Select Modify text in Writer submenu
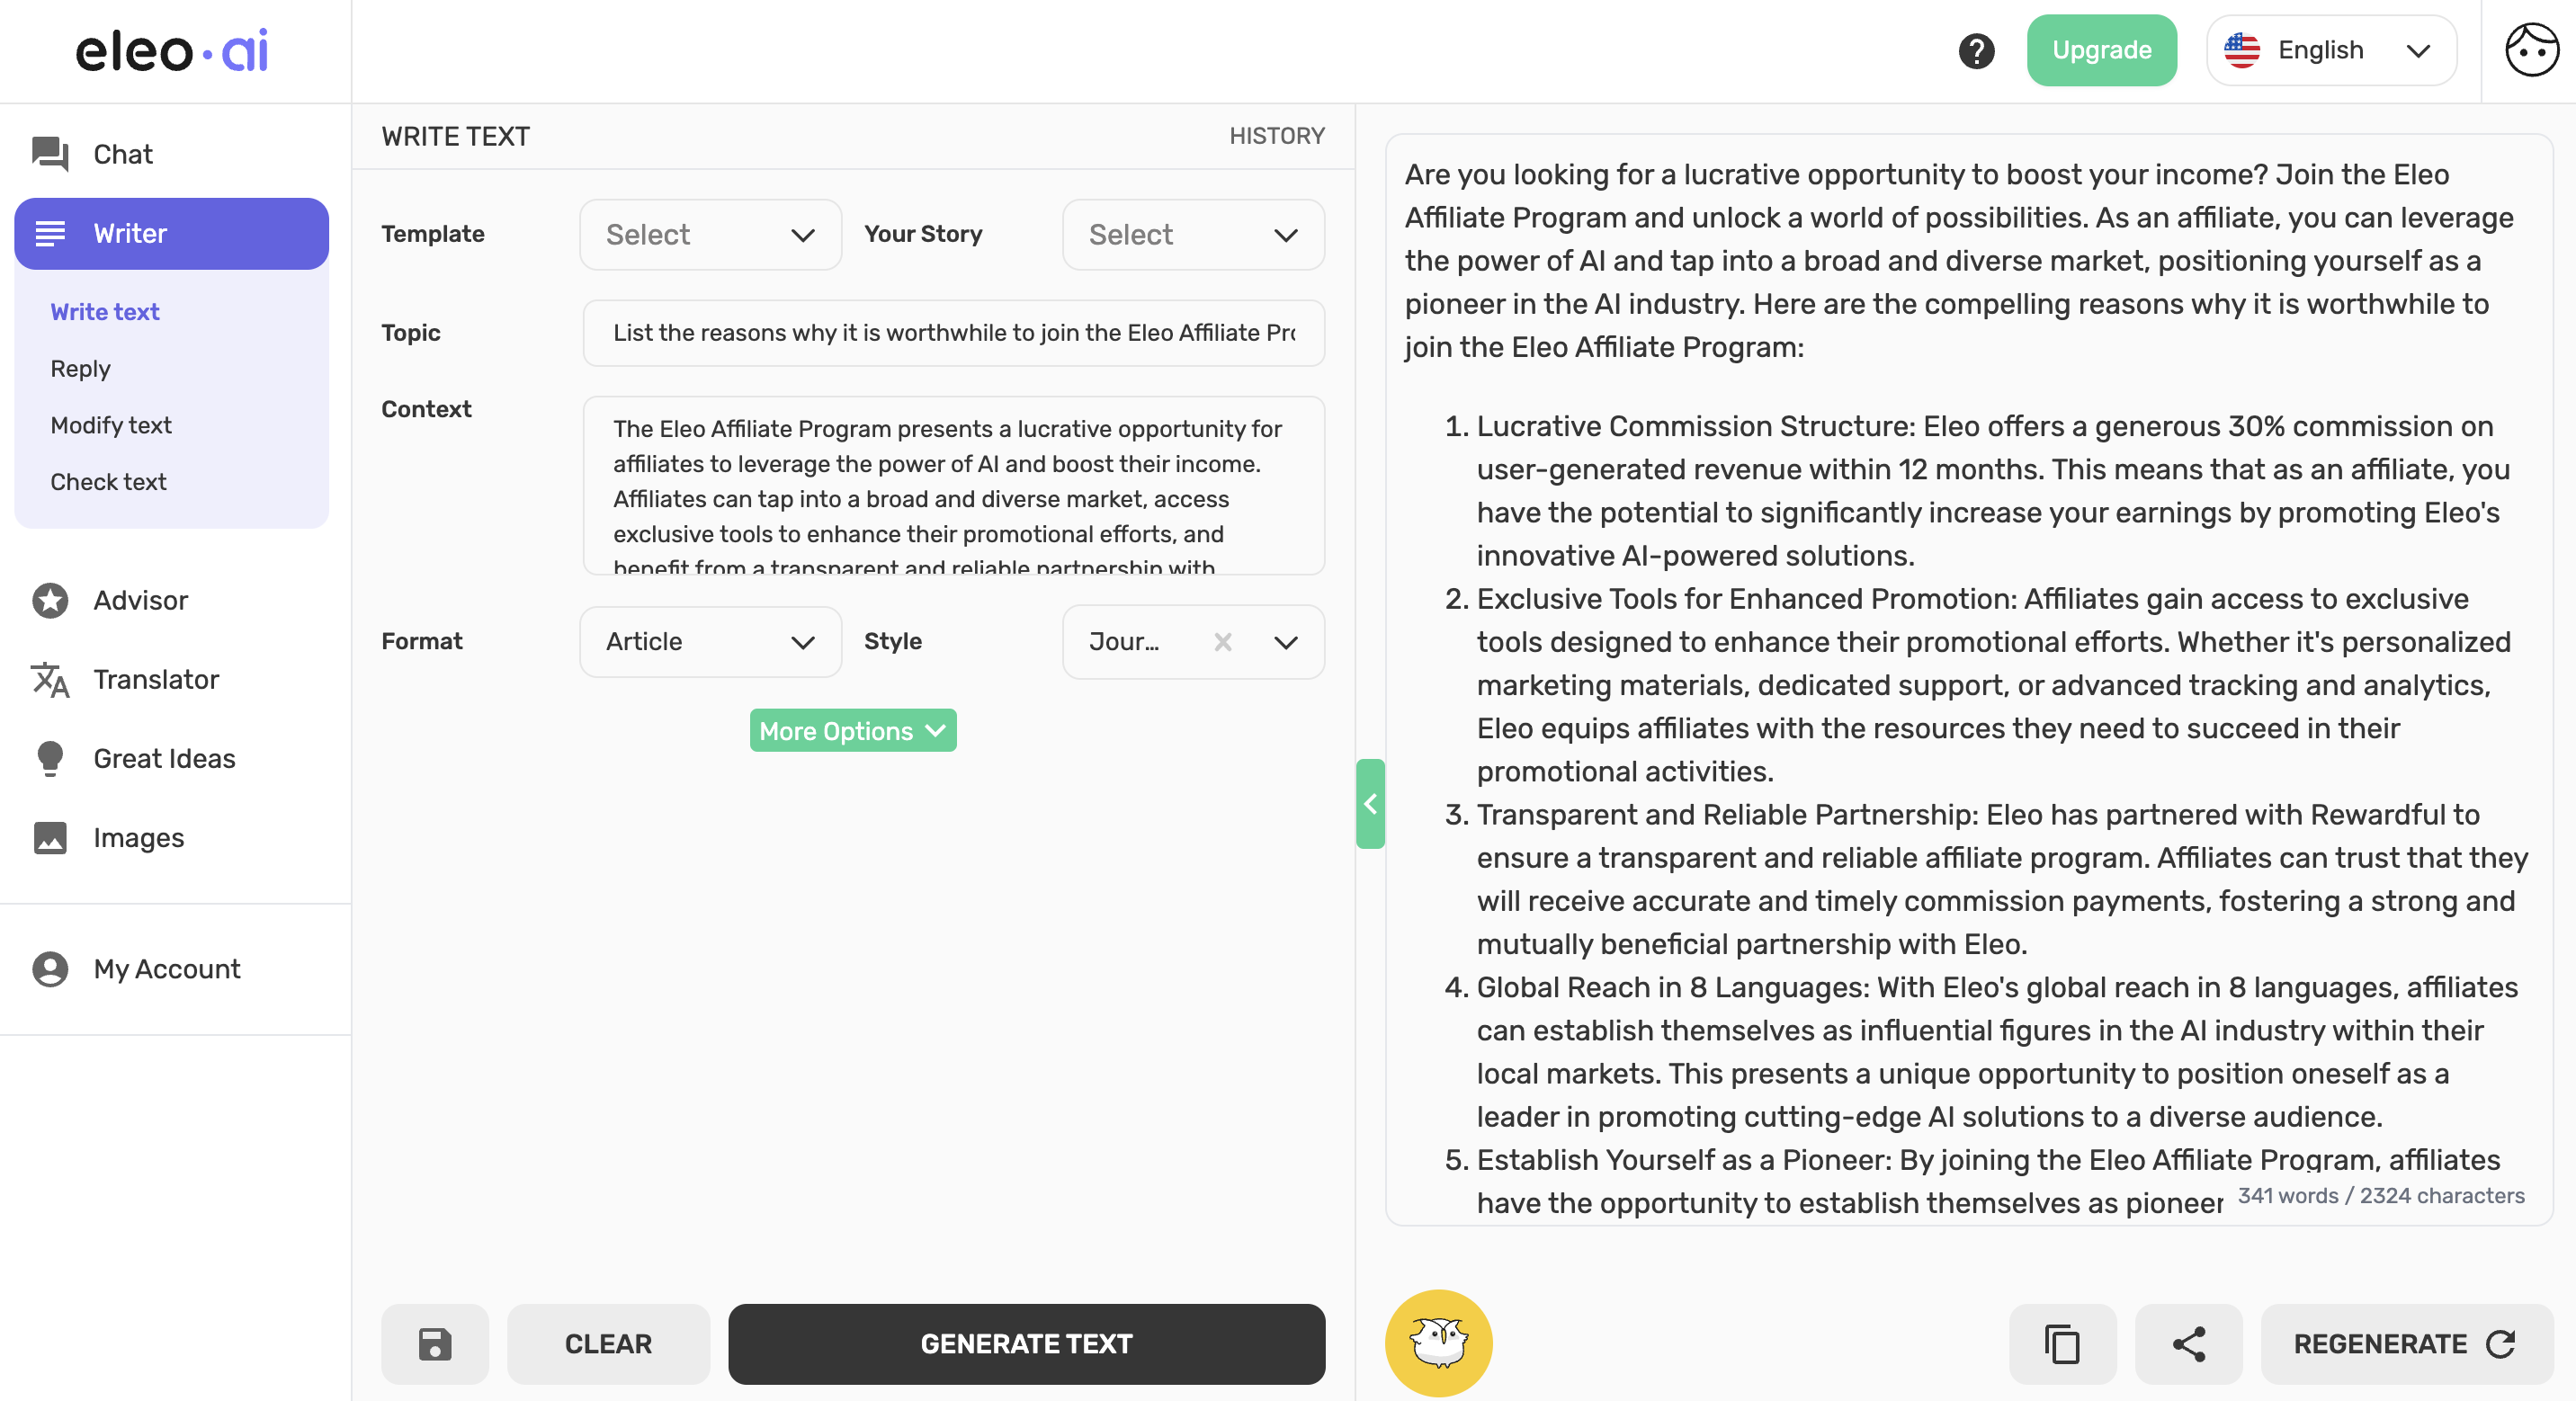This screenshot has height=1401, width=2576. click(111, 425)
